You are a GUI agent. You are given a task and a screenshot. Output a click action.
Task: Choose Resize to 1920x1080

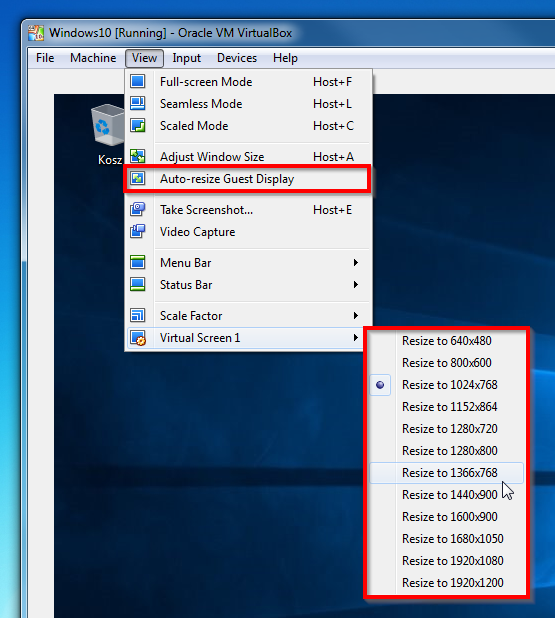pos(447,560)
